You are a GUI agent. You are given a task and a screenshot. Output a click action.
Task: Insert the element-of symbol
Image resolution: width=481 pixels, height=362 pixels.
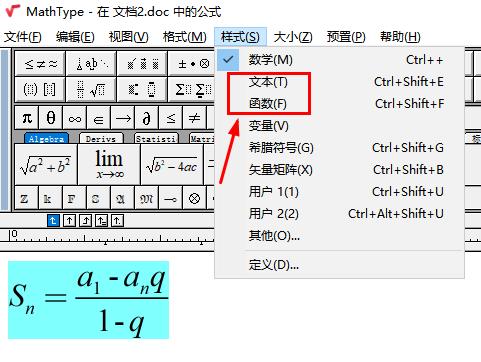pos(99,118)
